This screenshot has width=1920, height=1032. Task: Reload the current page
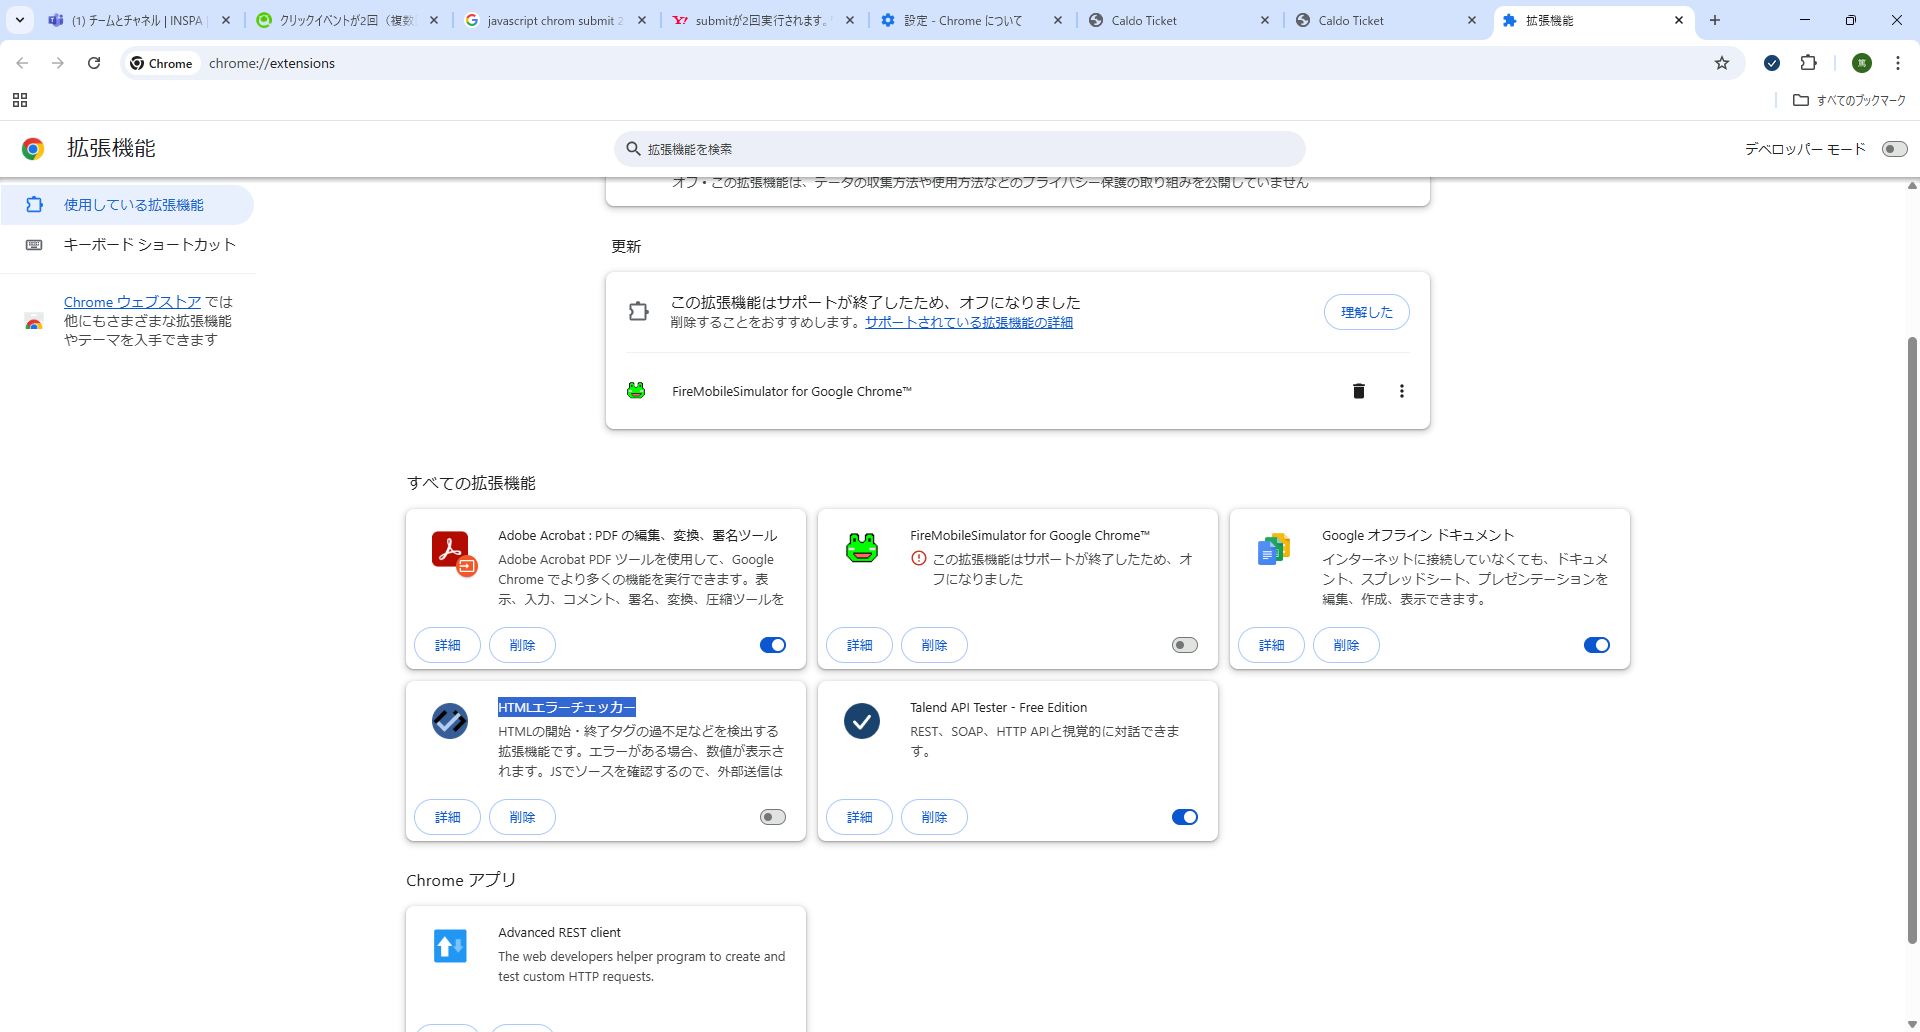[x=94, y=63]
